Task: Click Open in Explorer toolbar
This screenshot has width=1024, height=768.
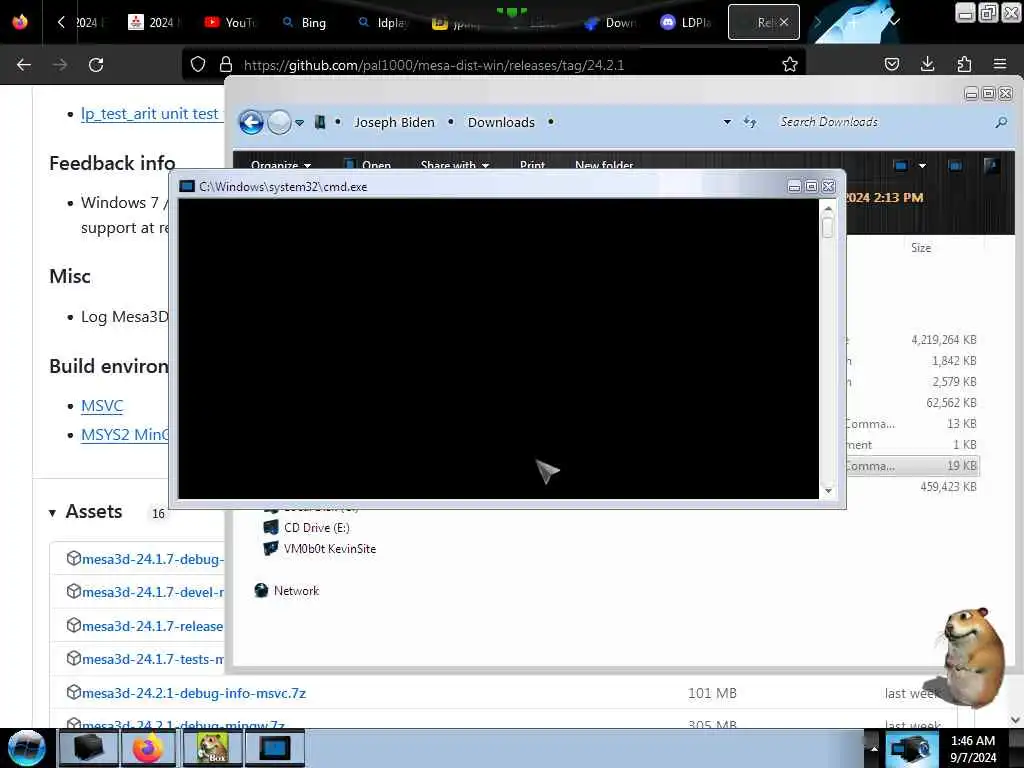Action: click(368, 165)
